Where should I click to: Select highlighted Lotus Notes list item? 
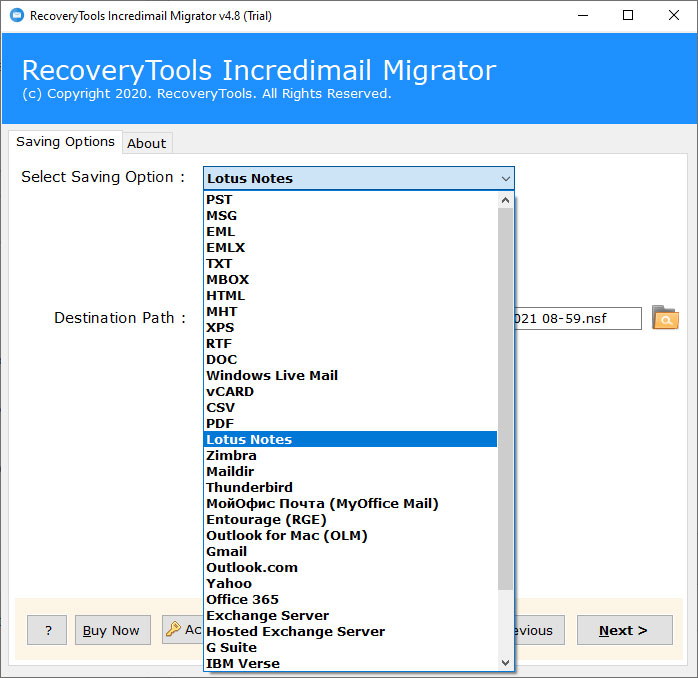350,439
